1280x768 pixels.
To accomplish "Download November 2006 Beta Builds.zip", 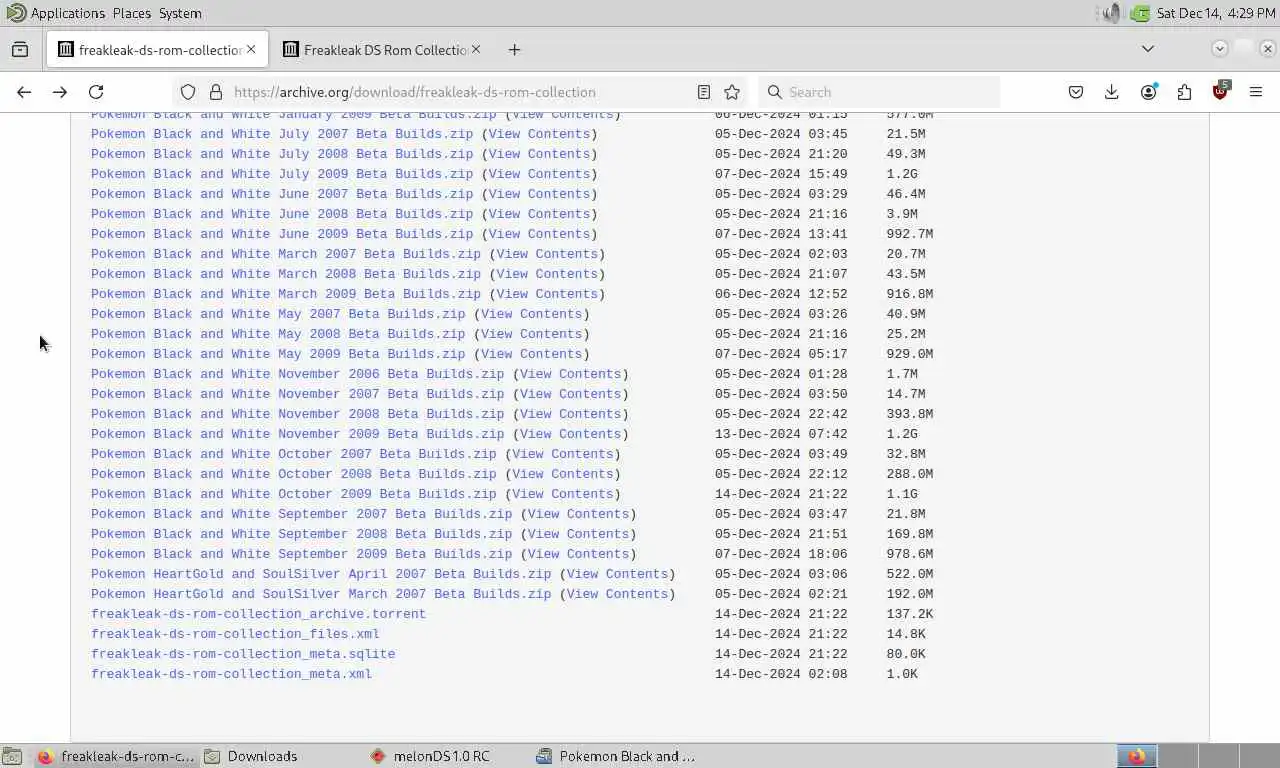I will (297, 374).
